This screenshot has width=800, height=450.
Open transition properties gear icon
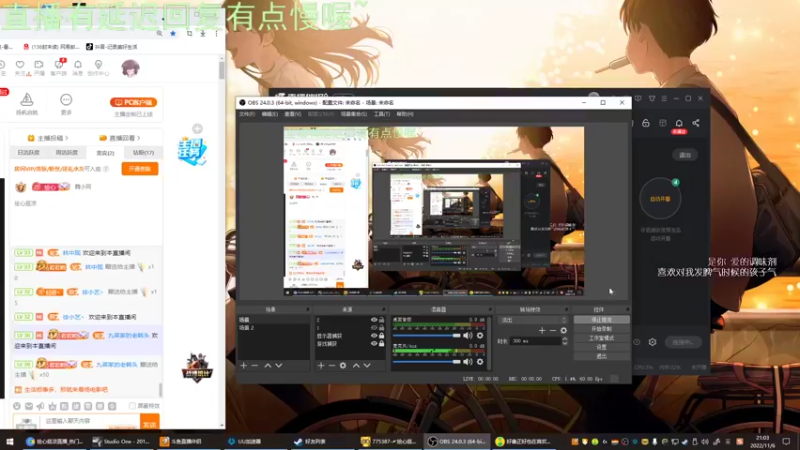563,331
